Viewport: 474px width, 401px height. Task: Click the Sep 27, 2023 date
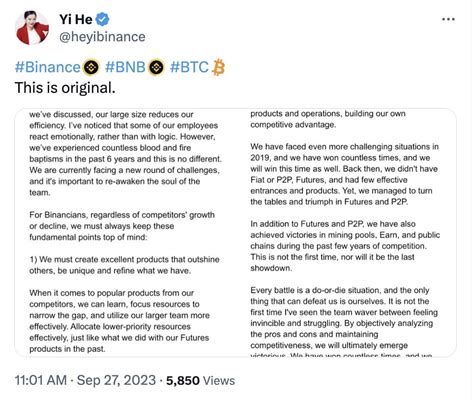click(x=116, y=380)
